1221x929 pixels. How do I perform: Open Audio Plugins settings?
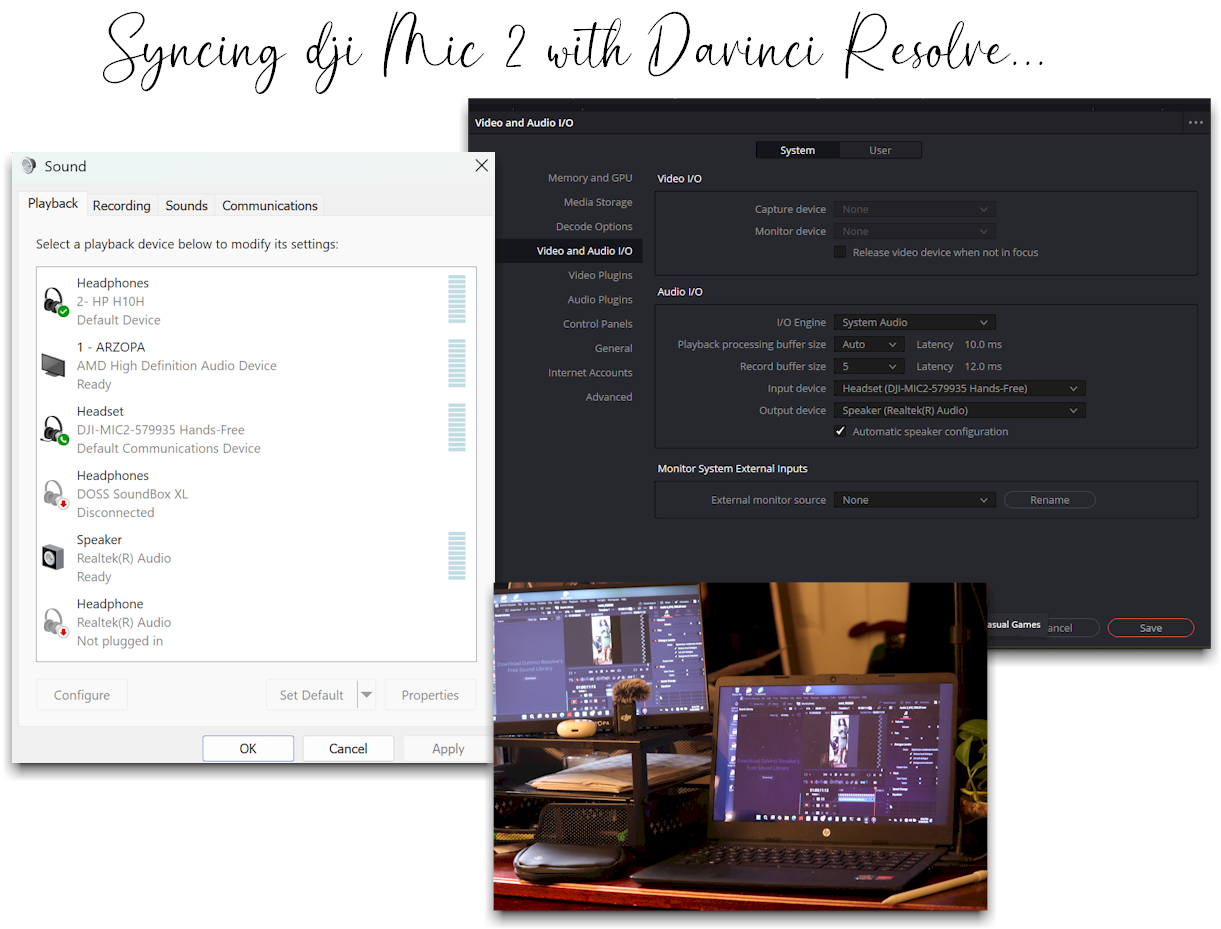pos(600,299)
